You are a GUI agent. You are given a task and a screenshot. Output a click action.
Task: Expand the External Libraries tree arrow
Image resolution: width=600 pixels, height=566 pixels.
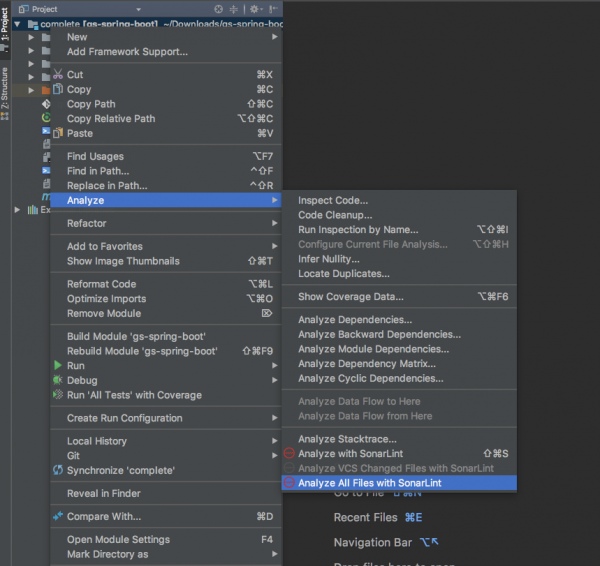click(17, 209)
